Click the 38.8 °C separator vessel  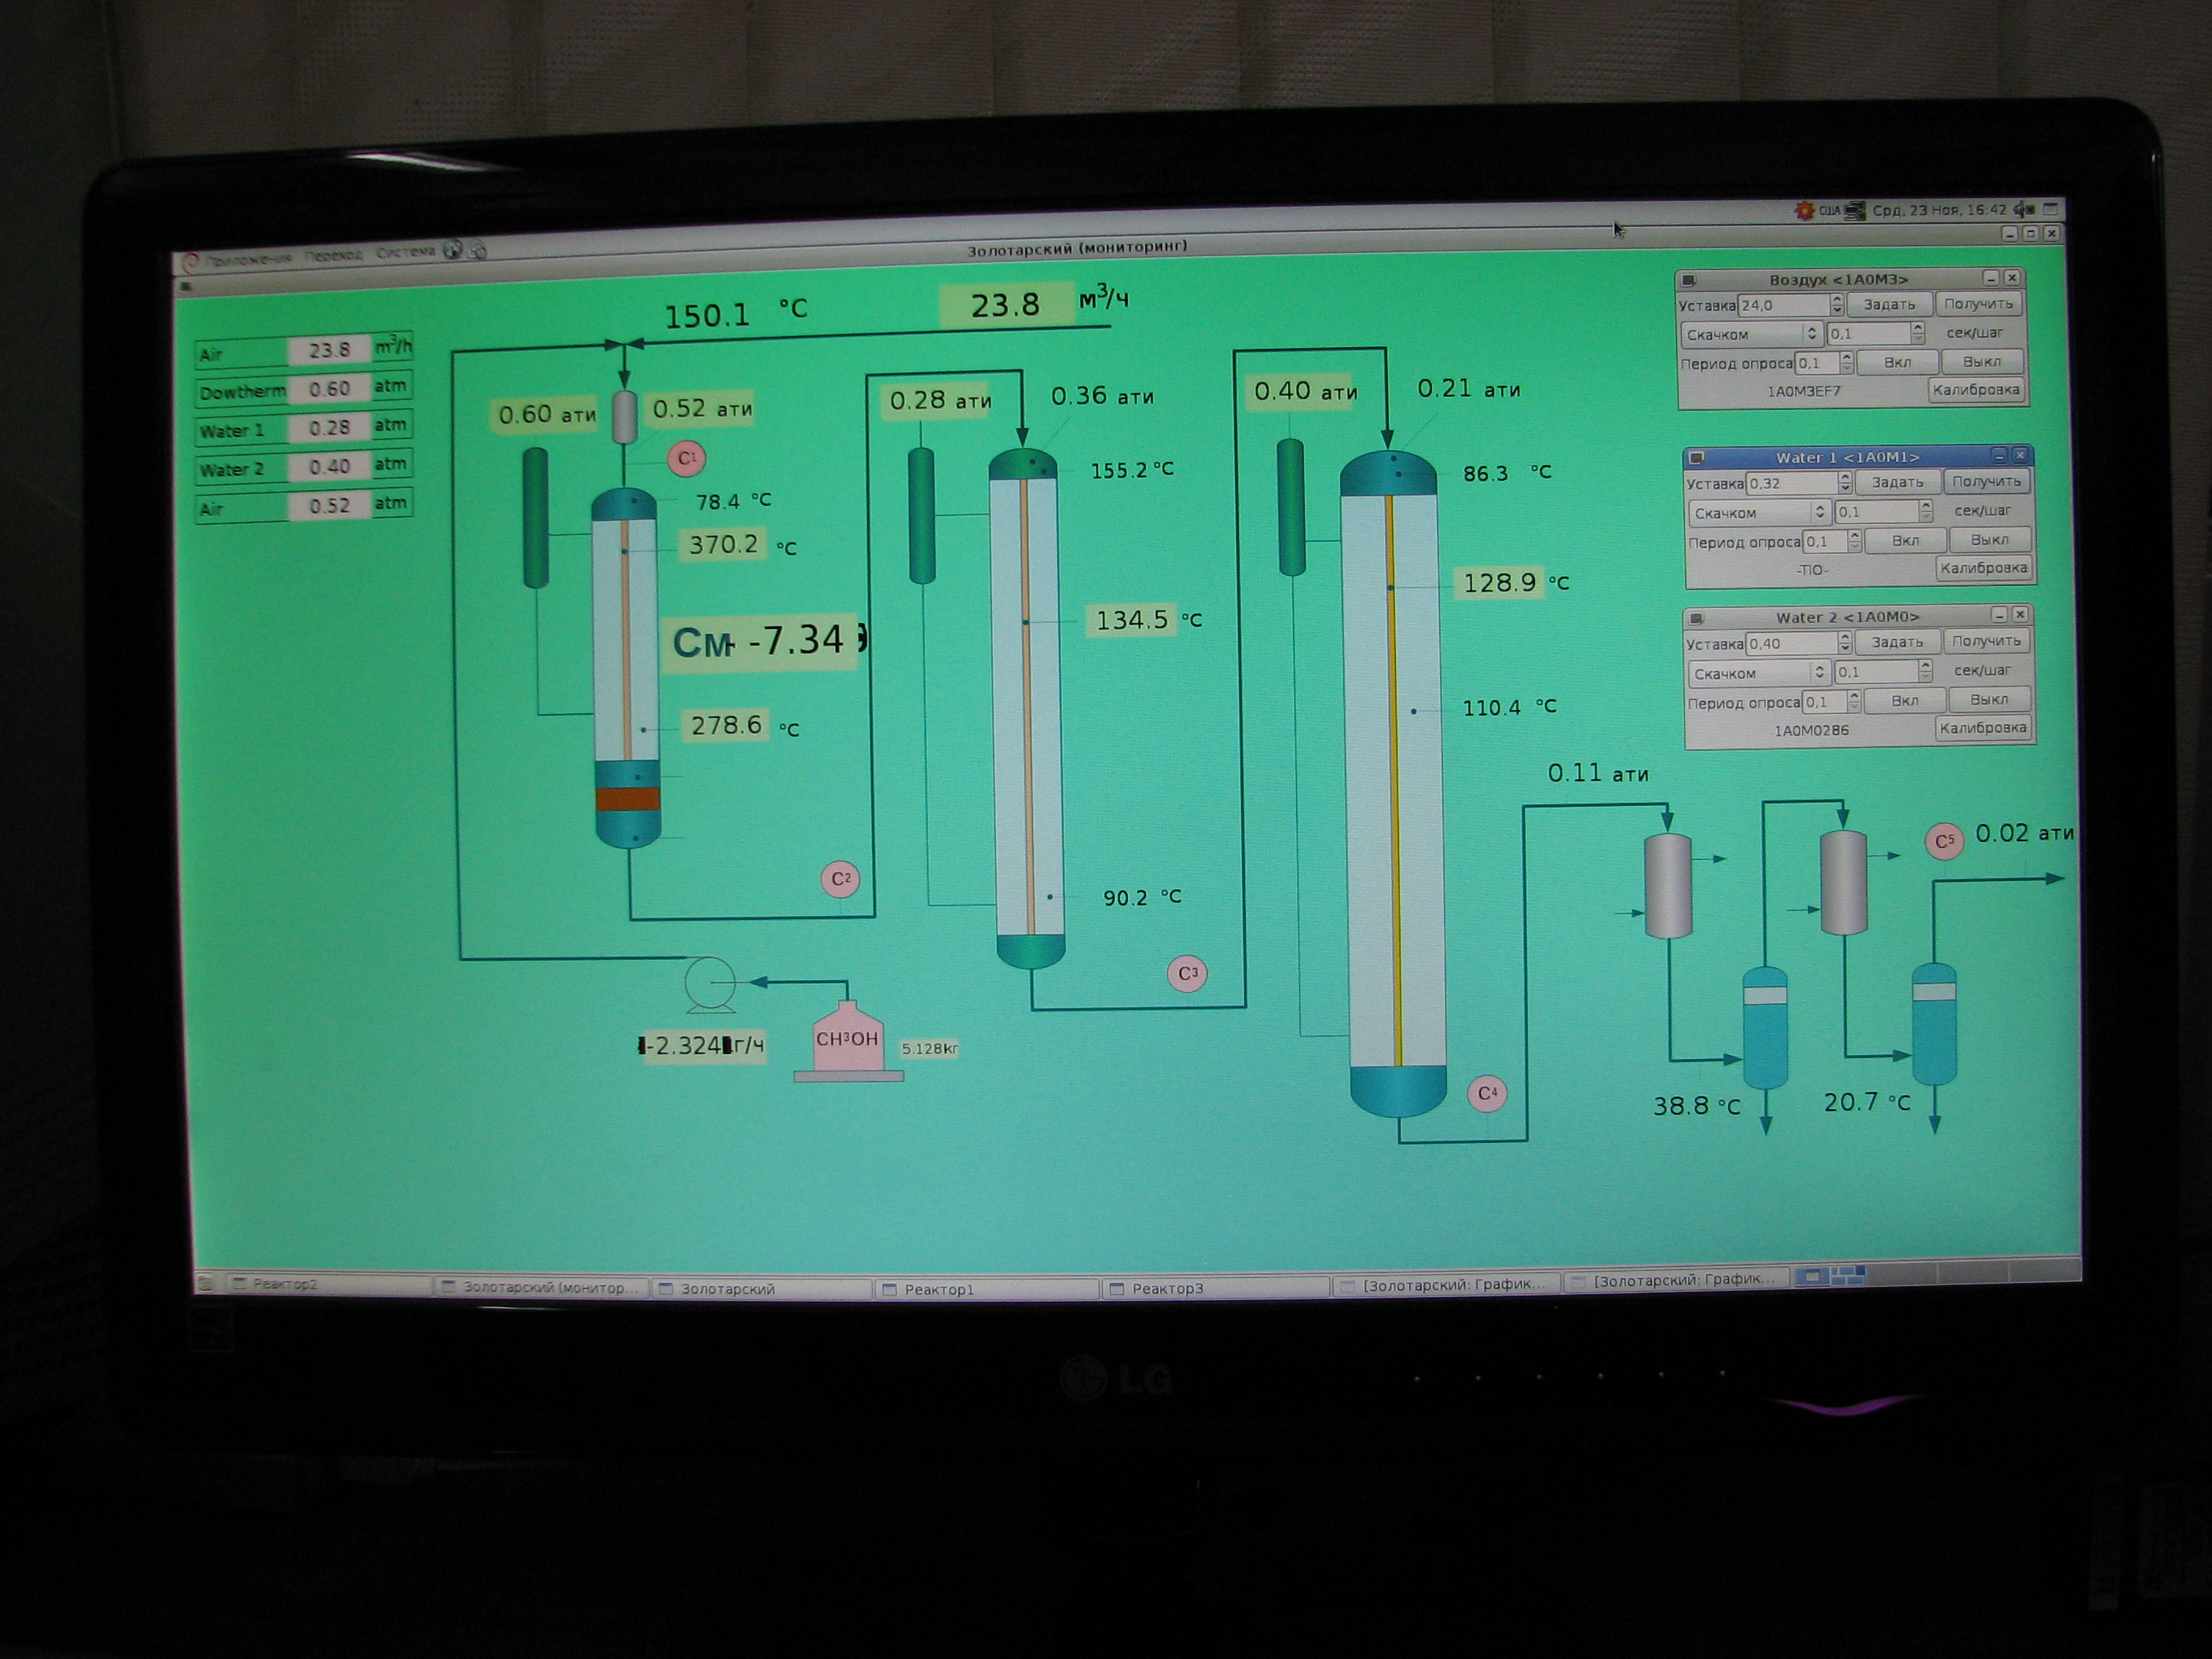tap(1765, 1027)
